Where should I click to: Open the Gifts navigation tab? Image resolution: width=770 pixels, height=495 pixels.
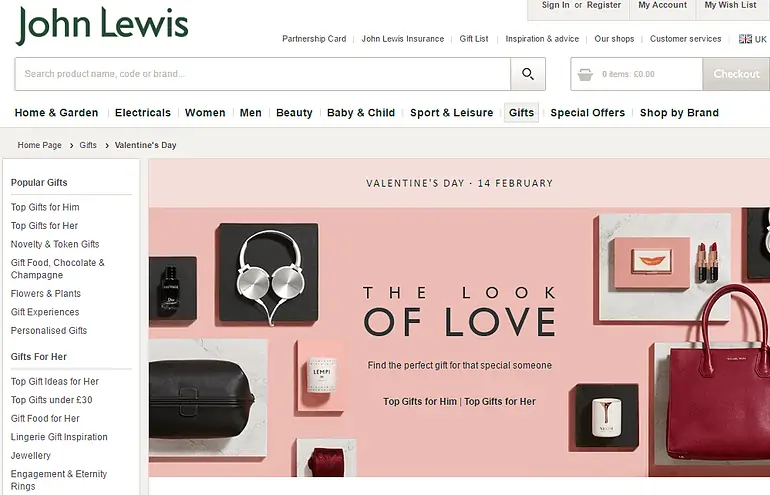point(521,112)
